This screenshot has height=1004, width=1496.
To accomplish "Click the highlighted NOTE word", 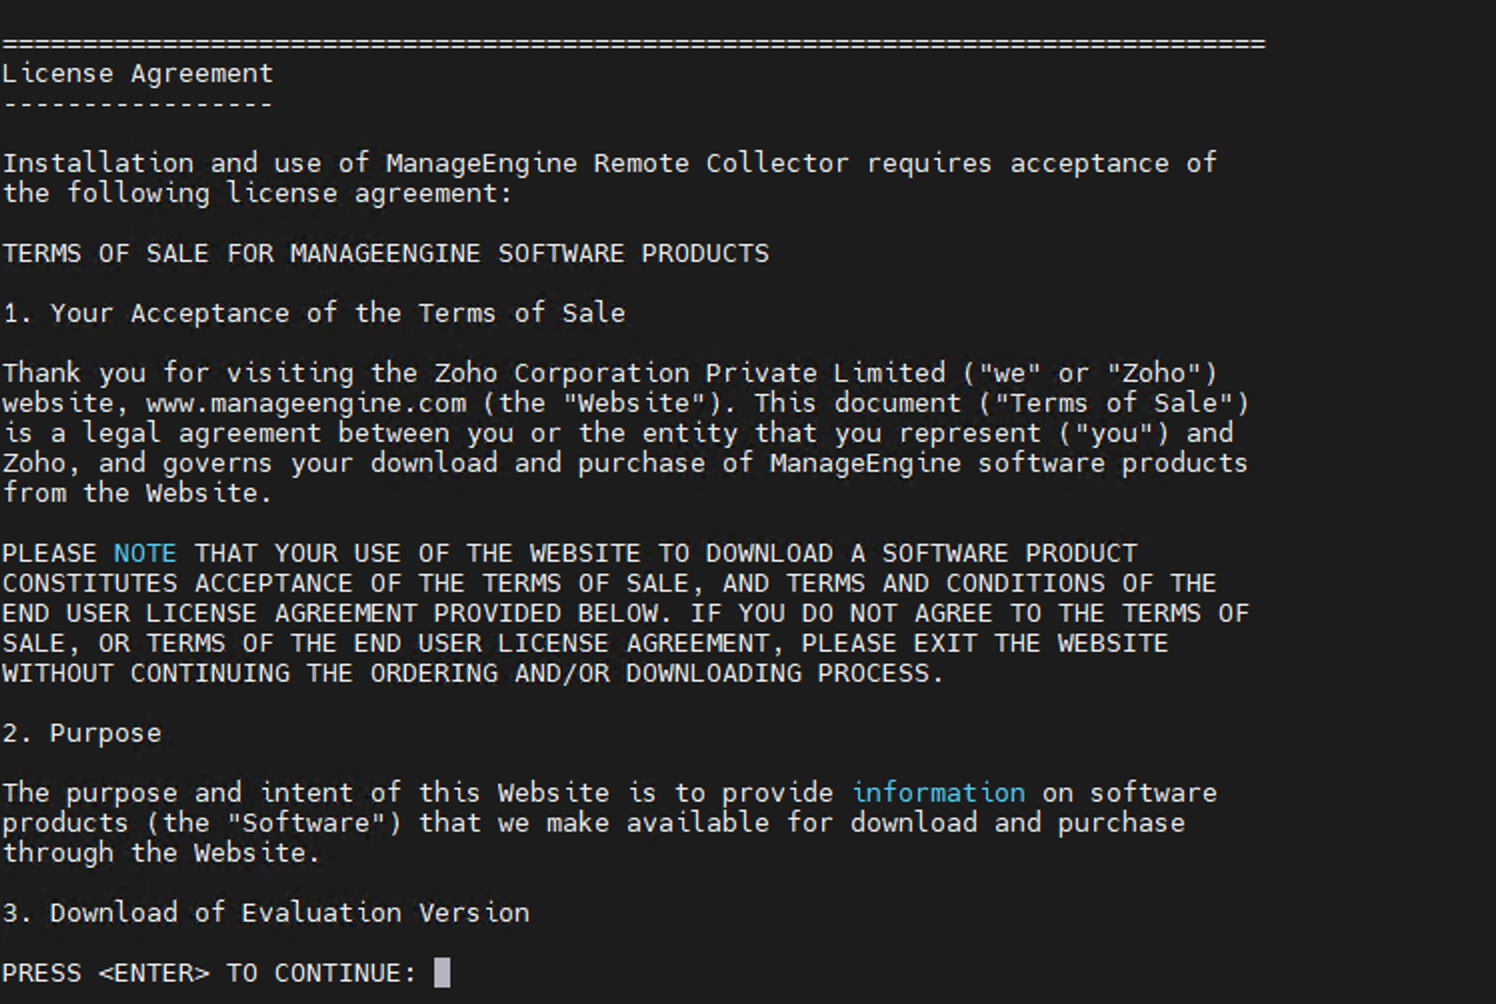I will [145, 553].
